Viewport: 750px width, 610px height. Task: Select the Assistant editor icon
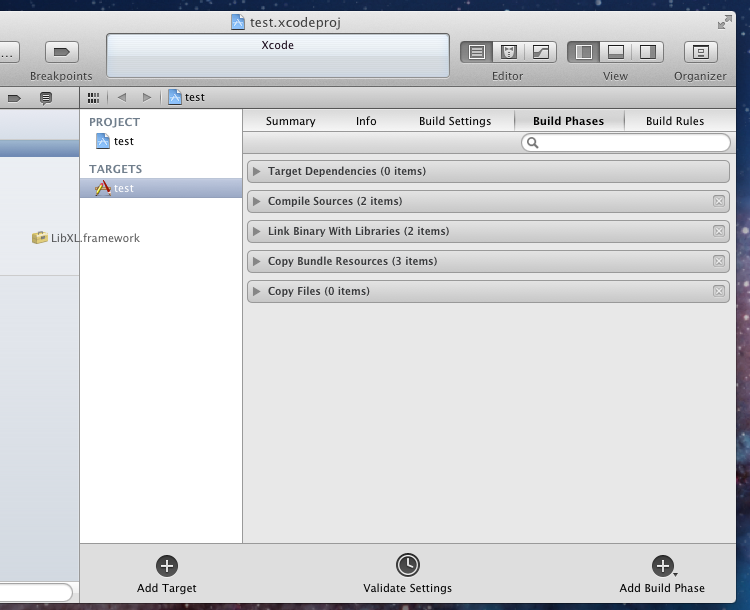(508, 52)
